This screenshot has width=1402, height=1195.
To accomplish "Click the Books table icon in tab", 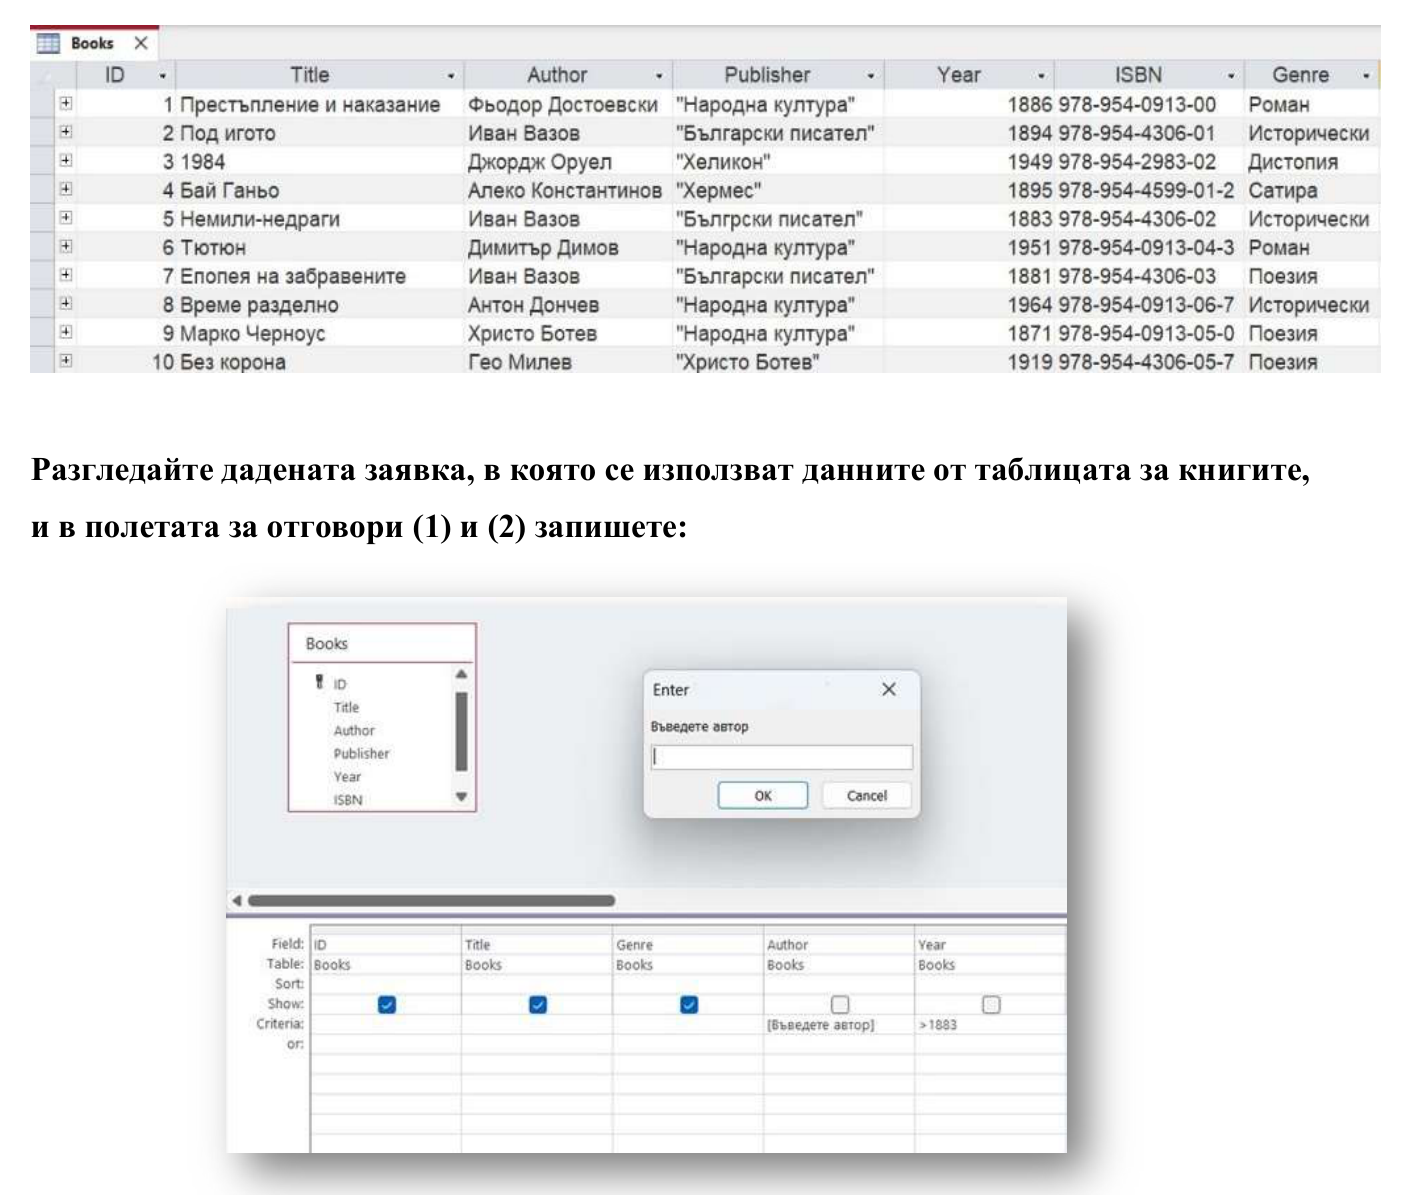I will [48, 43].
